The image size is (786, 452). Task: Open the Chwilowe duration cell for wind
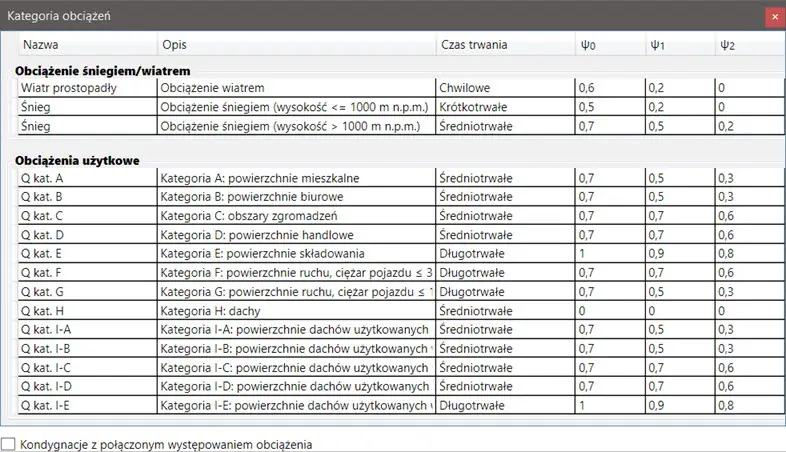pyautogui.click(x=464, y=88)
